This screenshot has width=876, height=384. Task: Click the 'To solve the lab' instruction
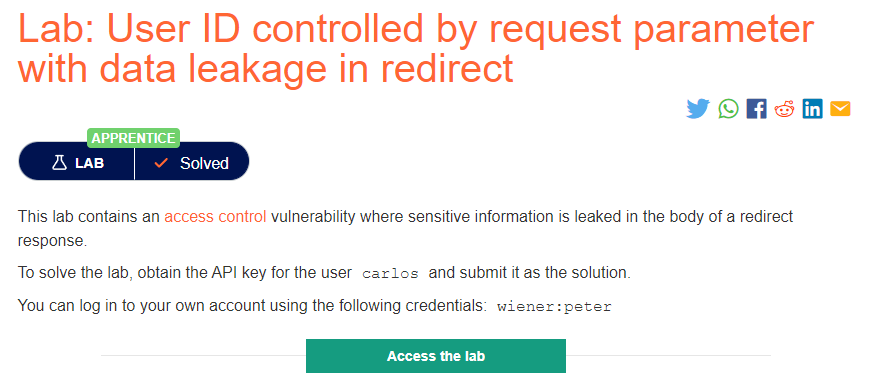point(324,274)
